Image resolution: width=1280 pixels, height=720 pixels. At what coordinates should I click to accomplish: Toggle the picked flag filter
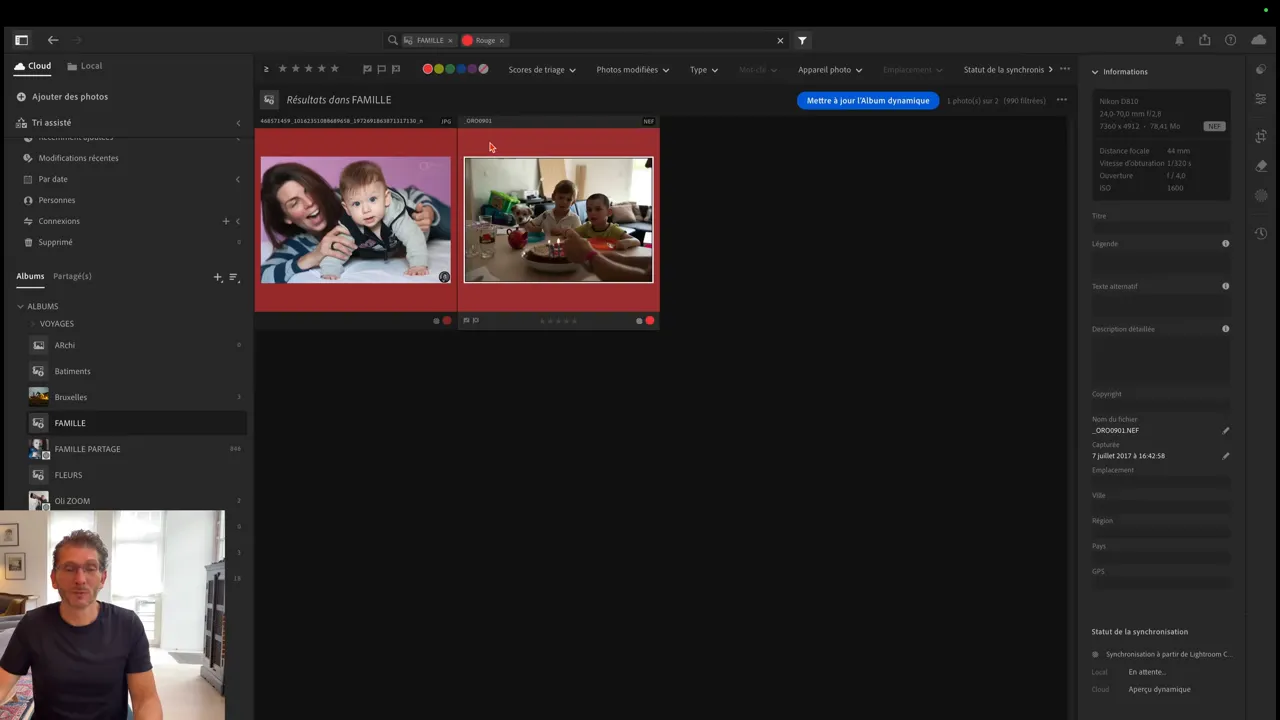coord(367,69)
